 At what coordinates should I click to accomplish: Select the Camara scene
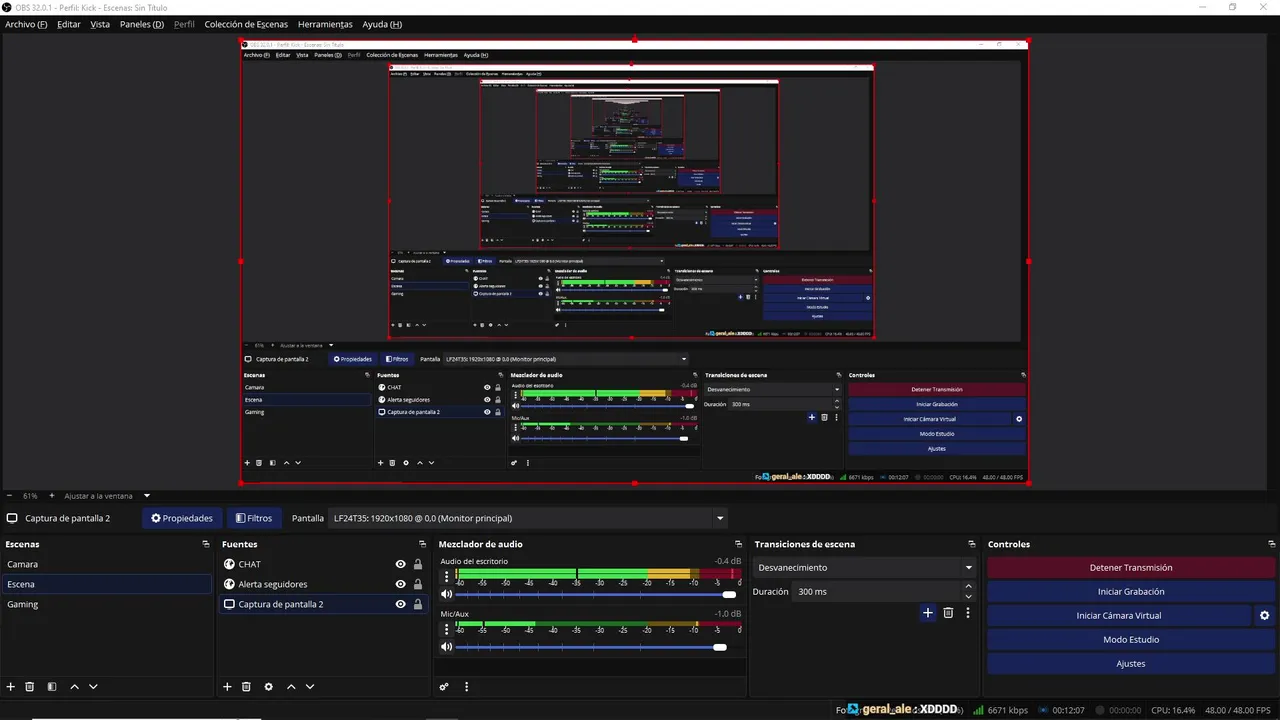click(106, 564)
